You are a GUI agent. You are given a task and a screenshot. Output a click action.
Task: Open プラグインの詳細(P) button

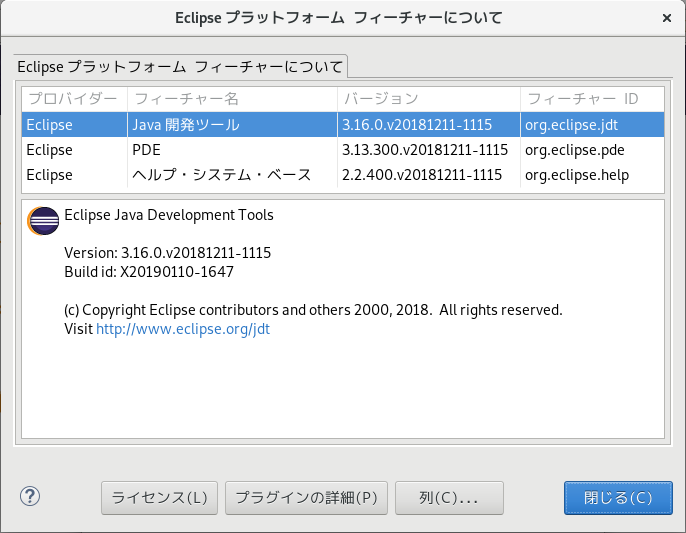tap(306, 498)
